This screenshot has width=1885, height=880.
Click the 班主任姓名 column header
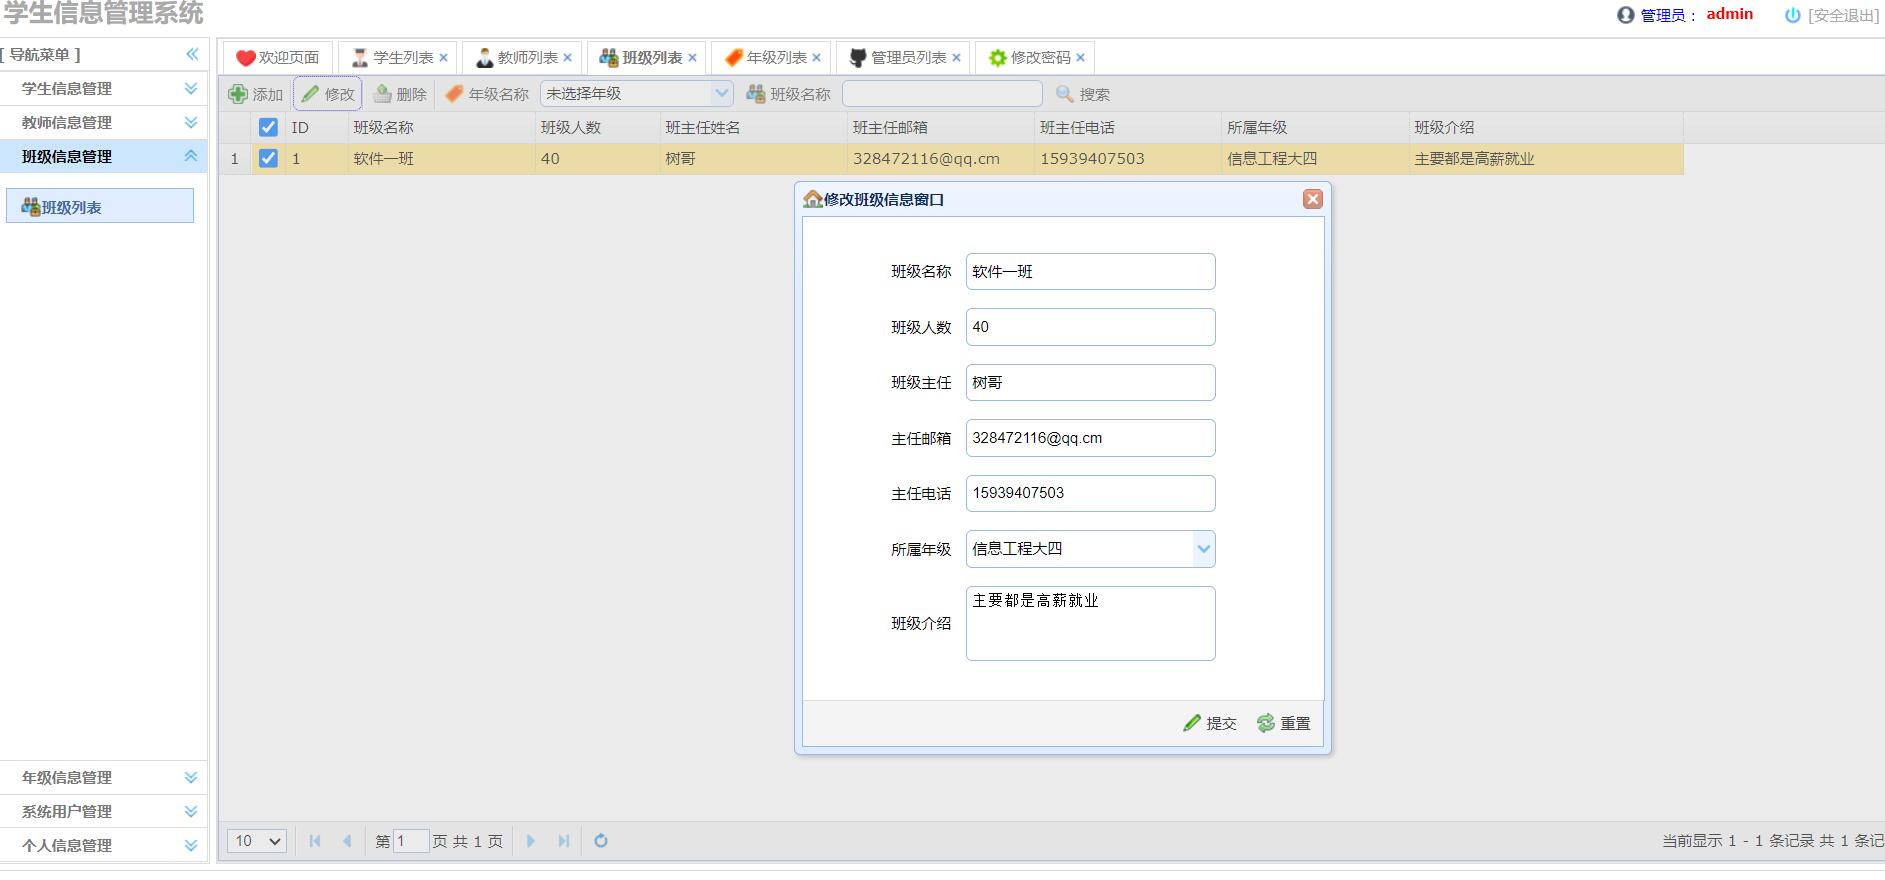(753, 127)
